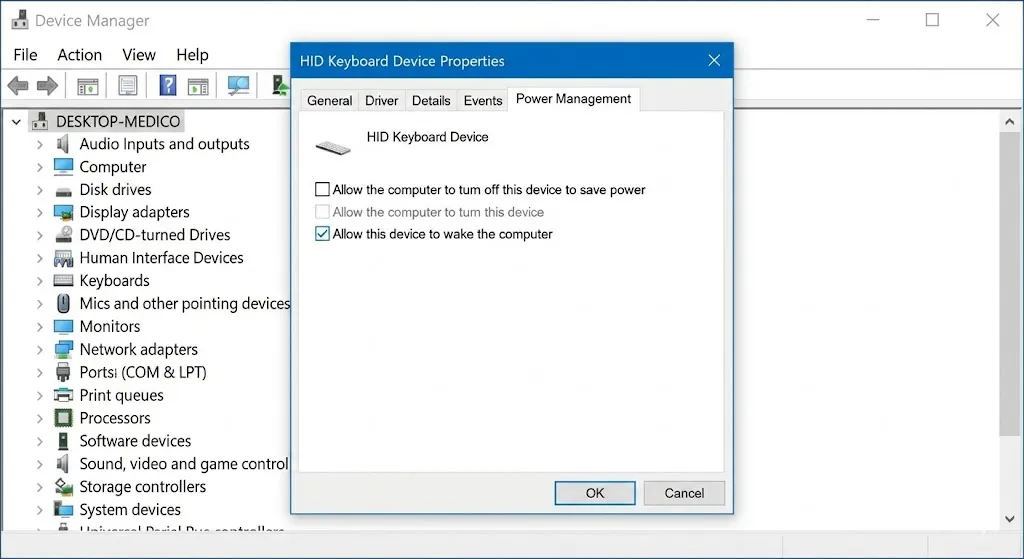Click the Disk drives icon

[63, 191]
